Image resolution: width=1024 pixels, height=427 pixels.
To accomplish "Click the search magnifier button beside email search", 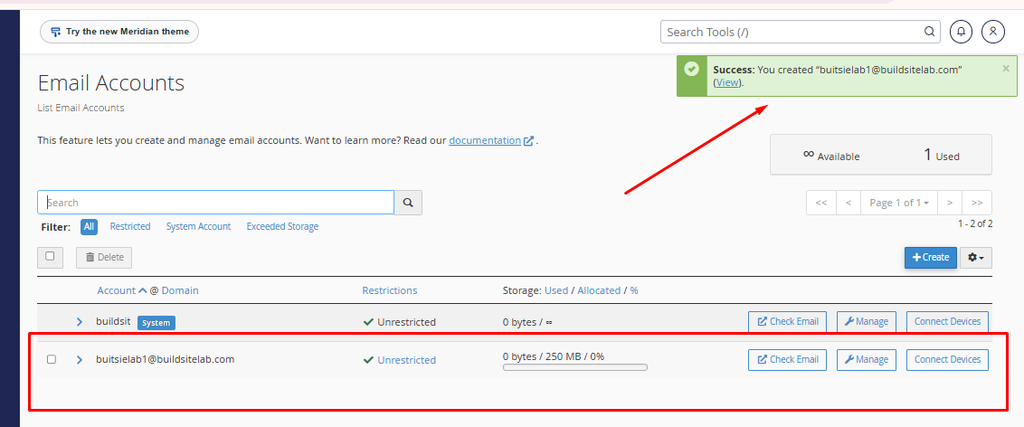I will pos(408,202).
